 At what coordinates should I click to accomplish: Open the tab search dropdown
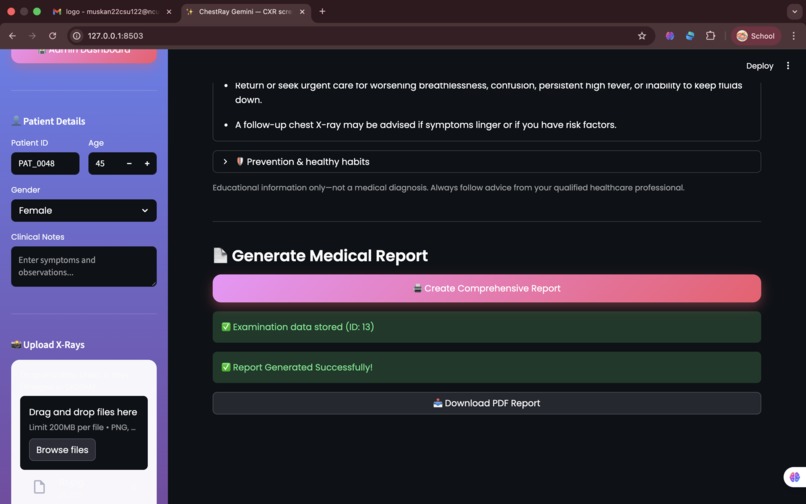tap(794, 11)
